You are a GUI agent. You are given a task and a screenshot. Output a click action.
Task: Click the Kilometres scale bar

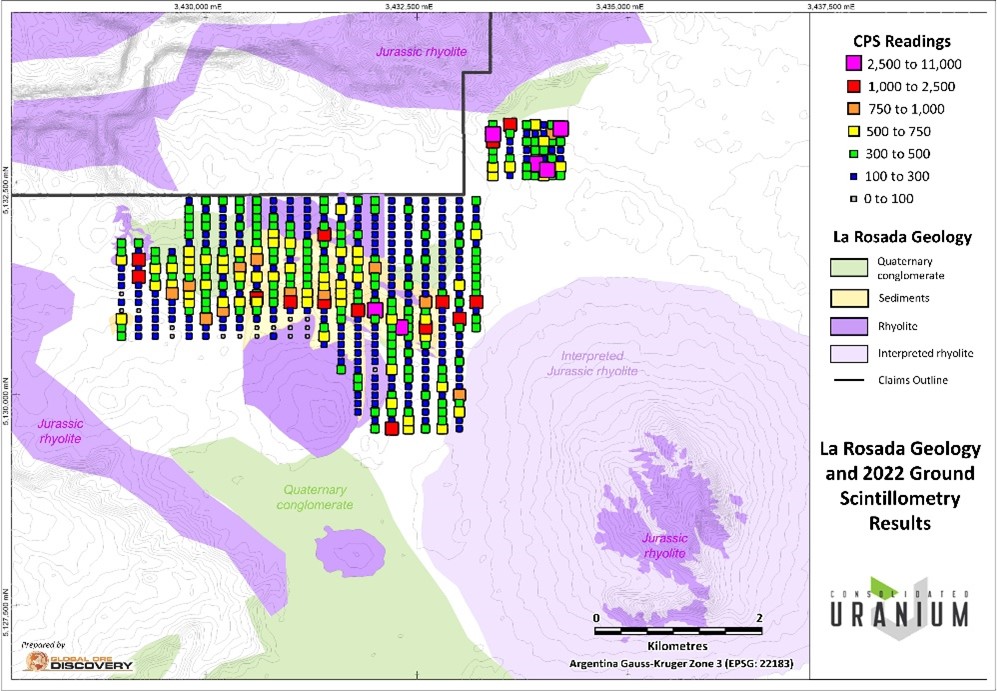678,631
